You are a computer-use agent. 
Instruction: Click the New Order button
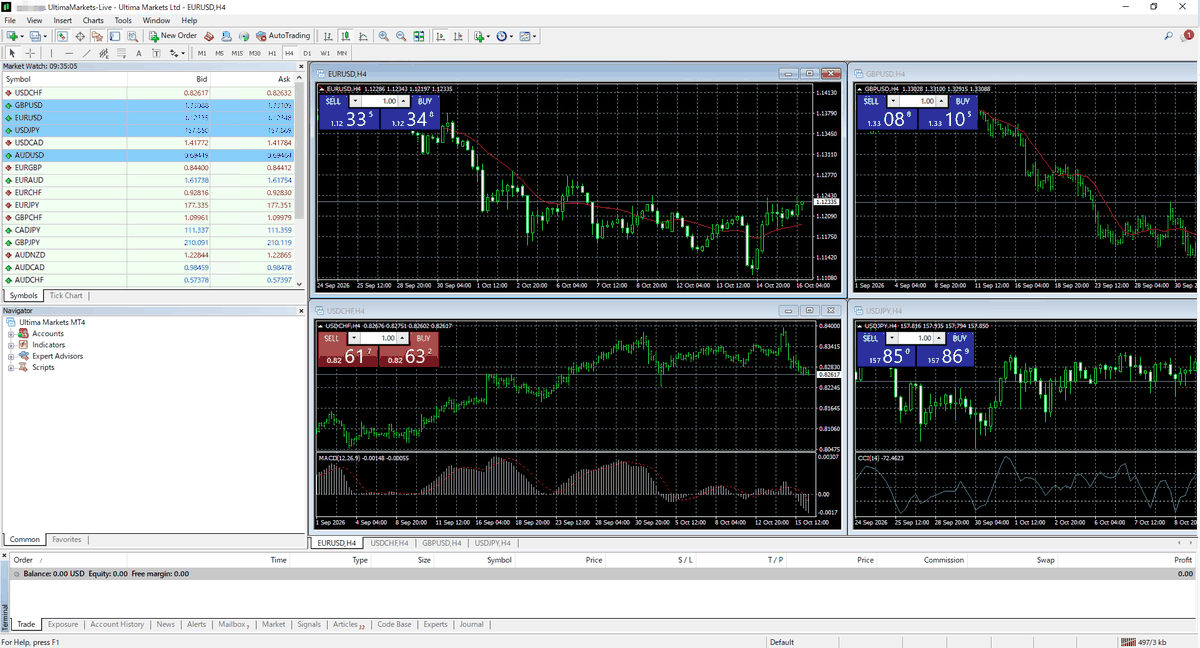173,36
